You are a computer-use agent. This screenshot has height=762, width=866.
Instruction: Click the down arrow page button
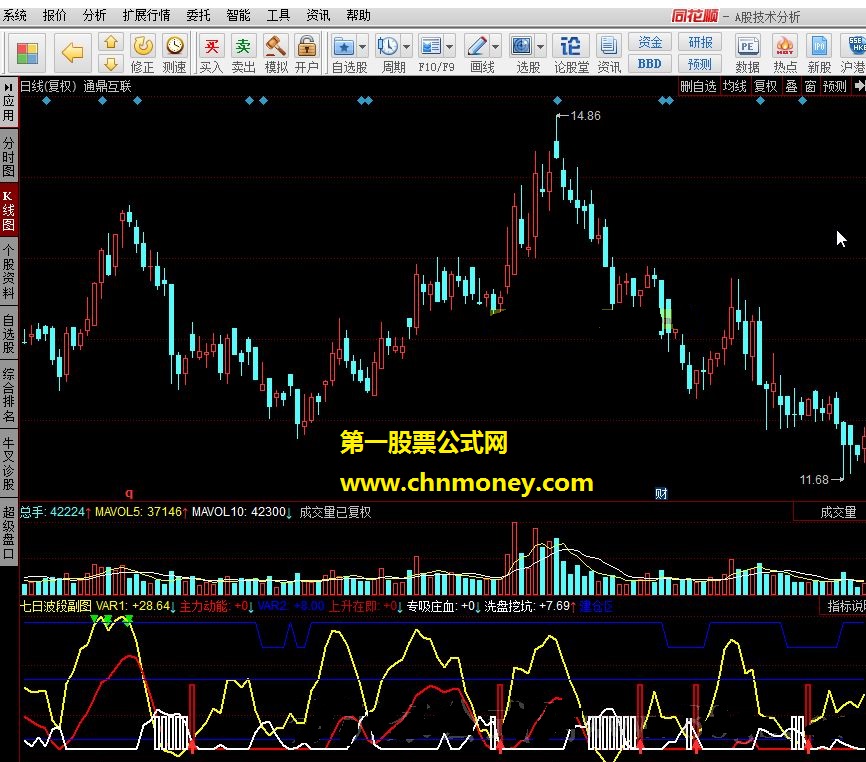tap(111, 64)
